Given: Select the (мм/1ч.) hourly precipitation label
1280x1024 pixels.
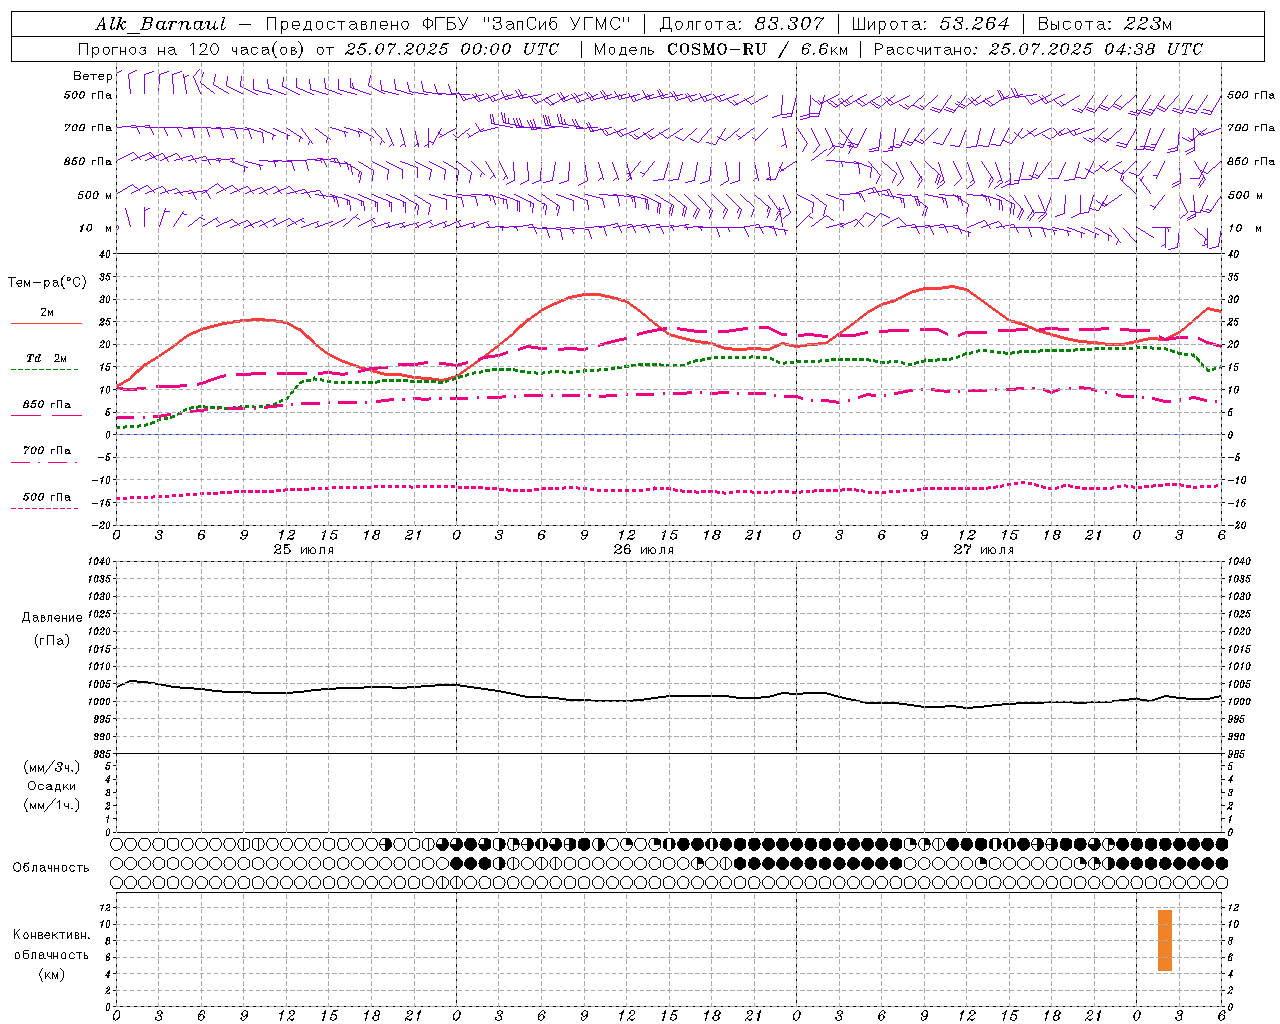Looking at the screenshot, I should [x=52, y=805].
